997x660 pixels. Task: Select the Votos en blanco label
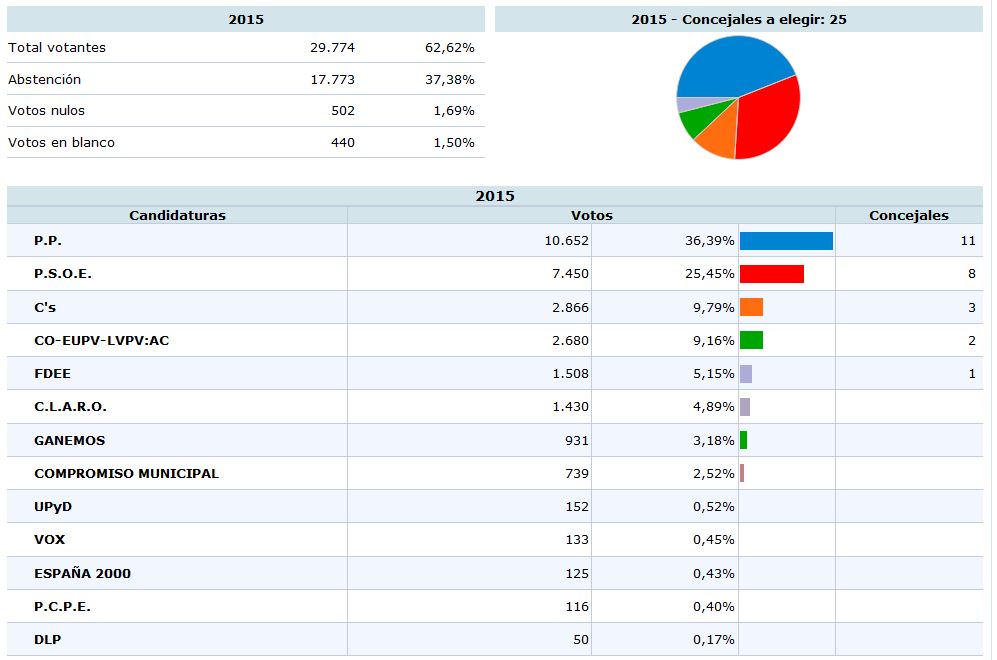click(x=61, y=142)
